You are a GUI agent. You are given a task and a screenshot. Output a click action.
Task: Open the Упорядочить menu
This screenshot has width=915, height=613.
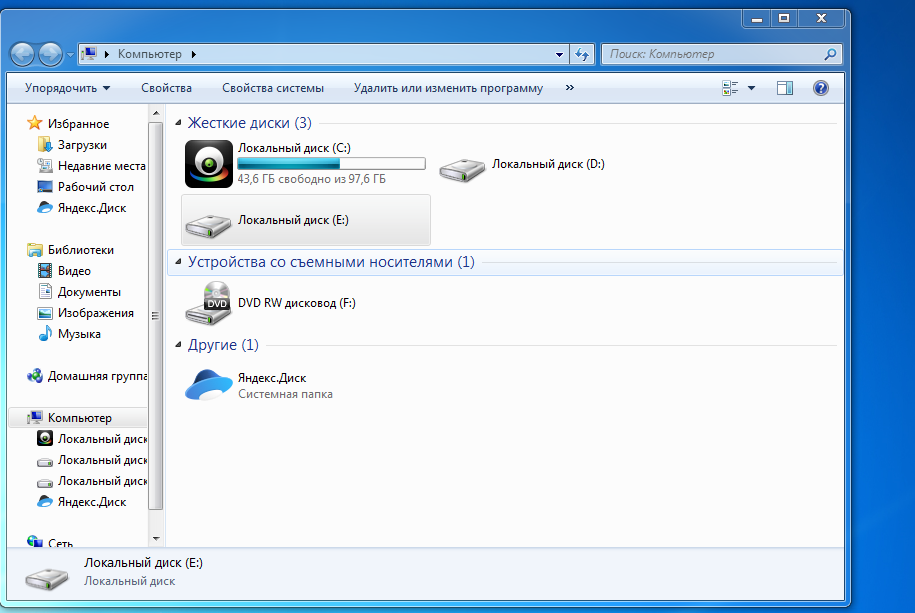coord(67,88)
